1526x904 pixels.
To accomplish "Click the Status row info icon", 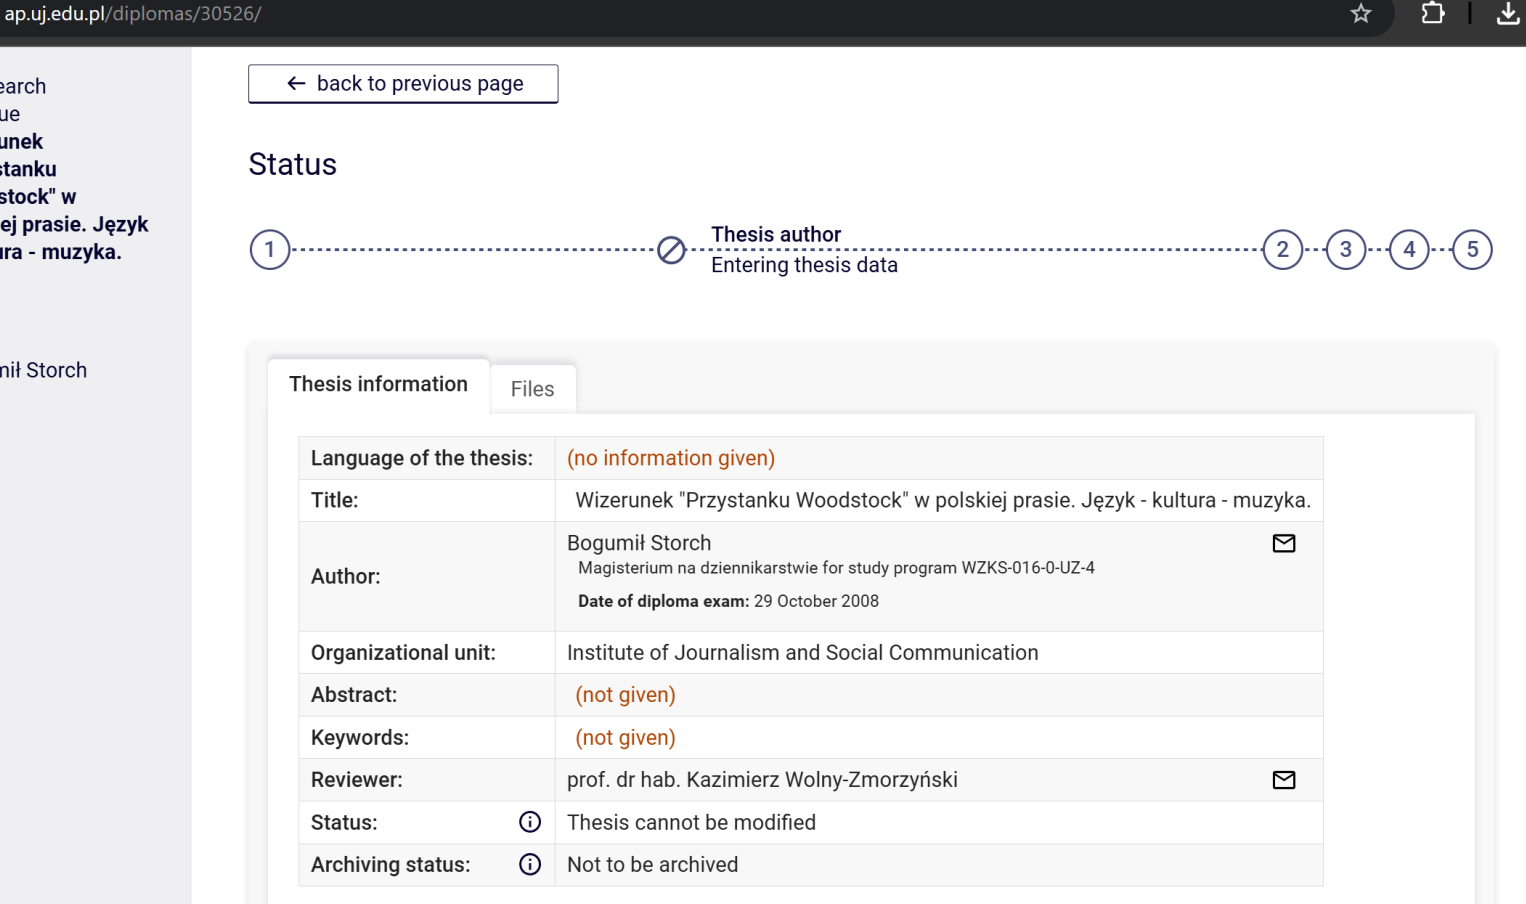I will 530,822.
